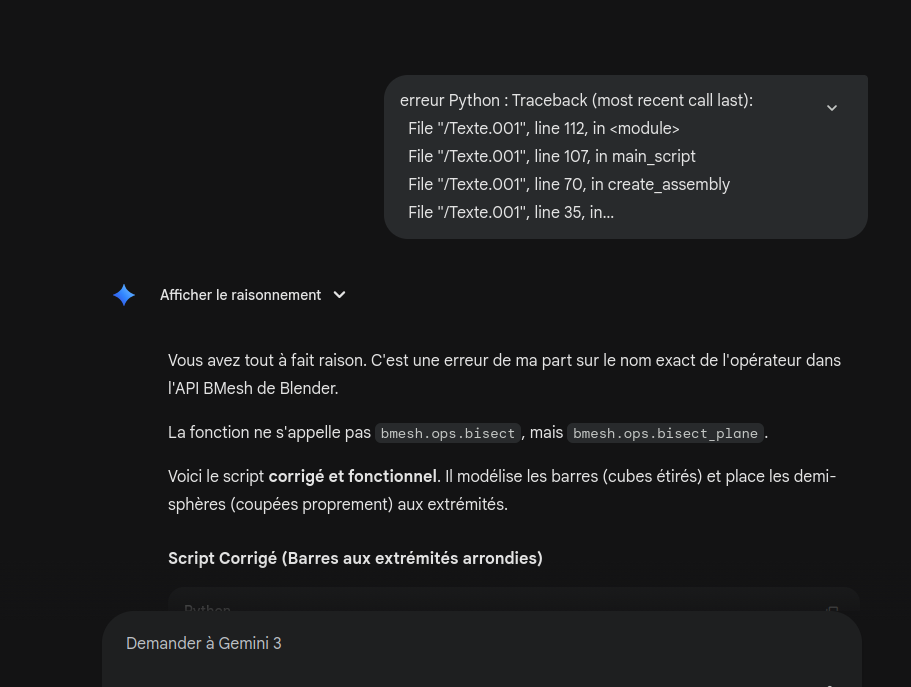Click the Gemini sparkle icon
The height and width of the screenshot is (687, 911).
[124, 295]
